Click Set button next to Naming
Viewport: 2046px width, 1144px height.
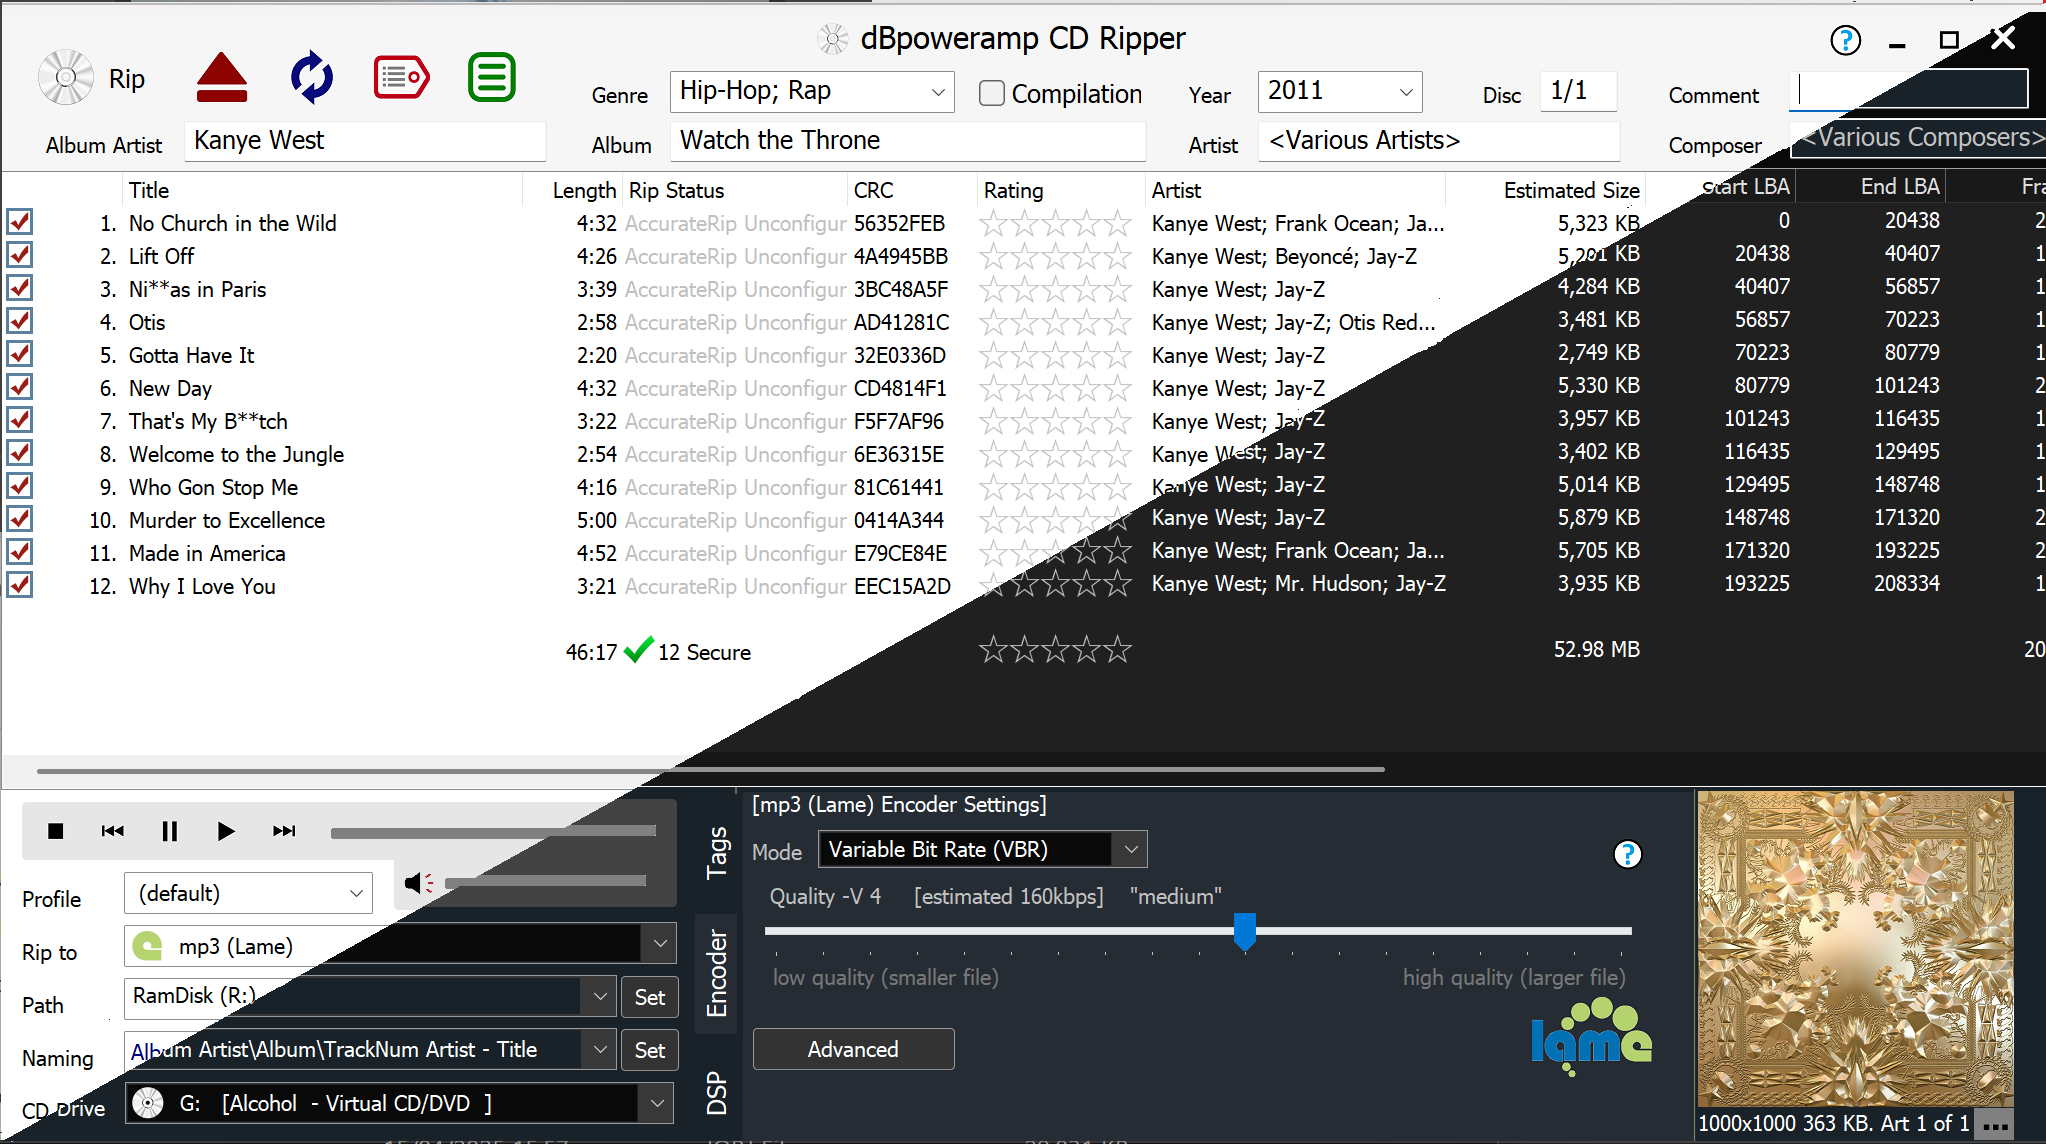point(649,1050)
